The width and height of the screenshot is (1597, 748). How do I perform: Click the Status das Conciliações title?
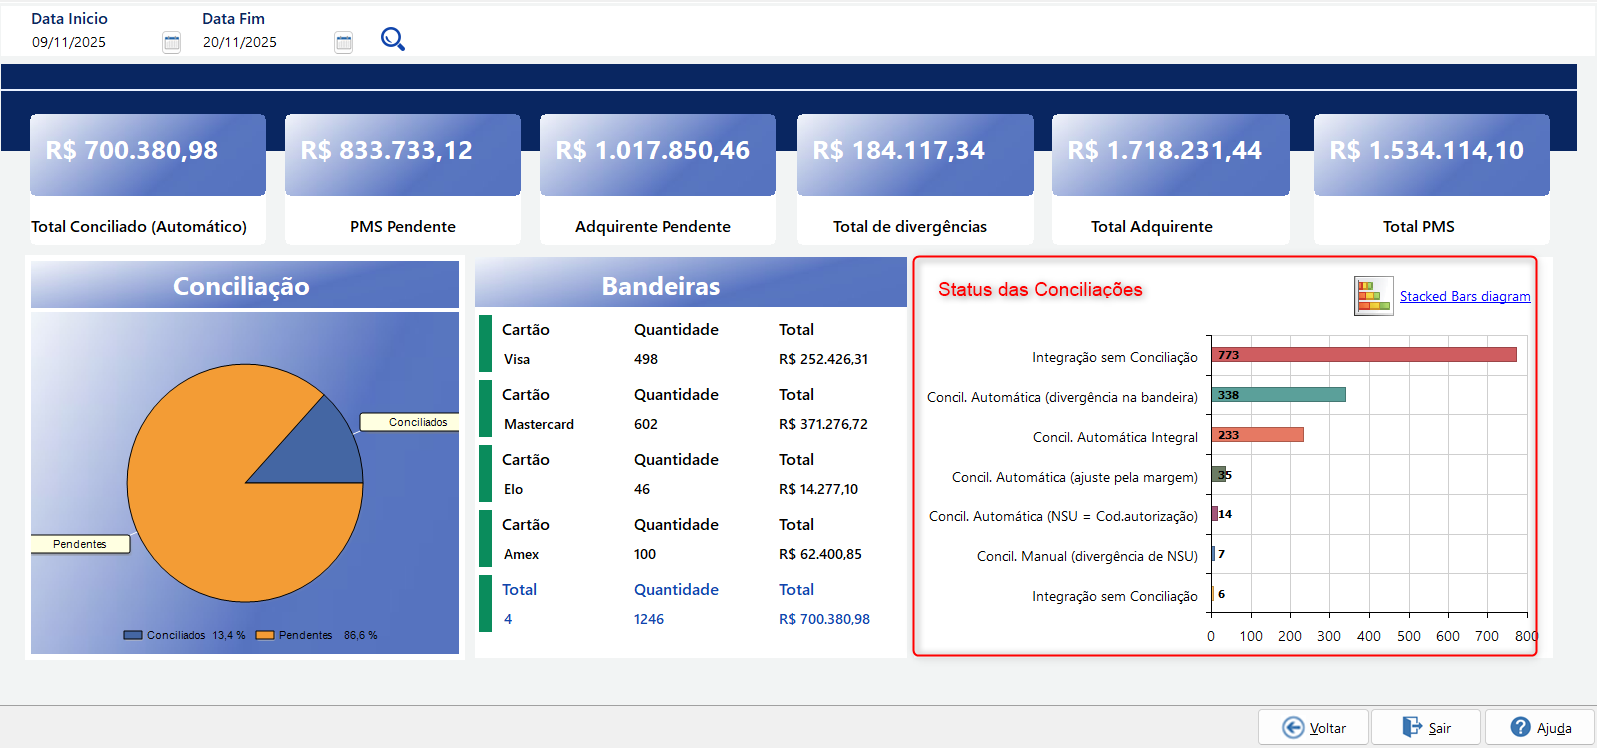click(1040, 289)
